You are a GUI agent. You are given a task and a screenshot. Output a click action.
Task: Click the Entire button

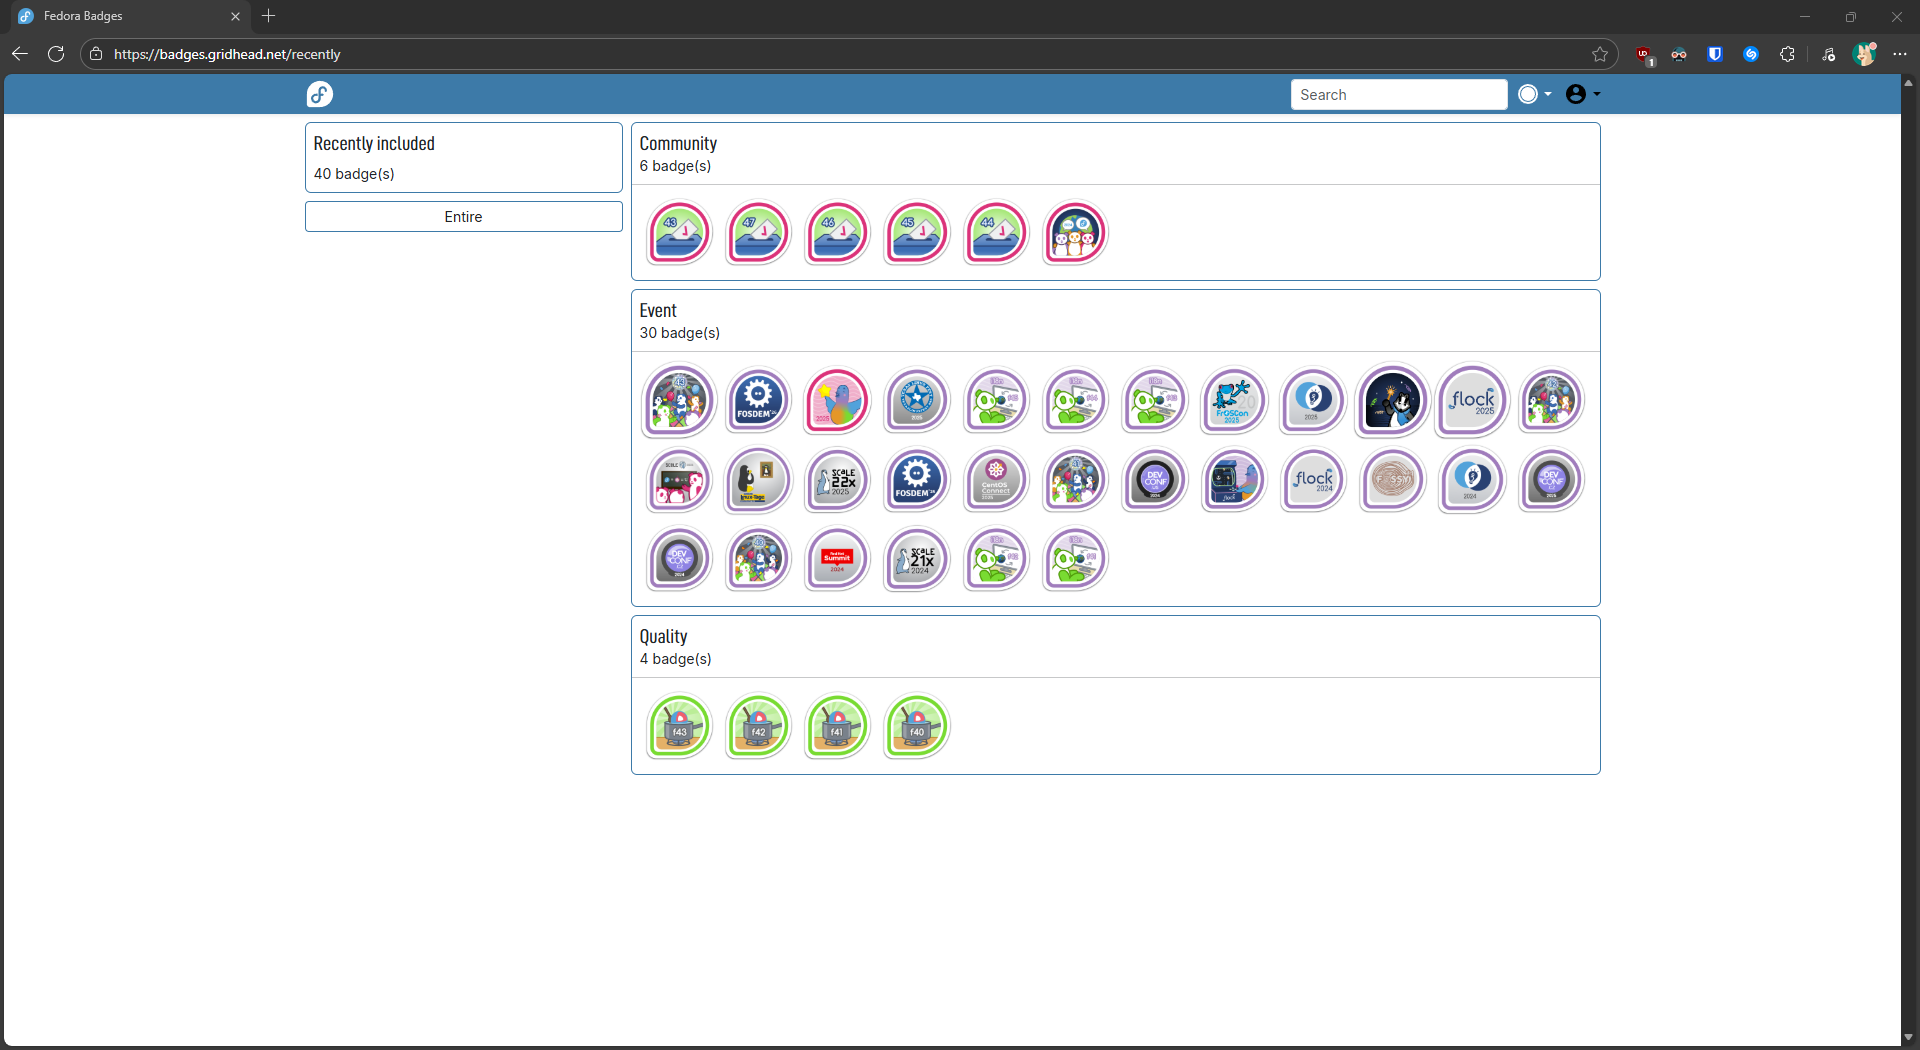point(463,217)
